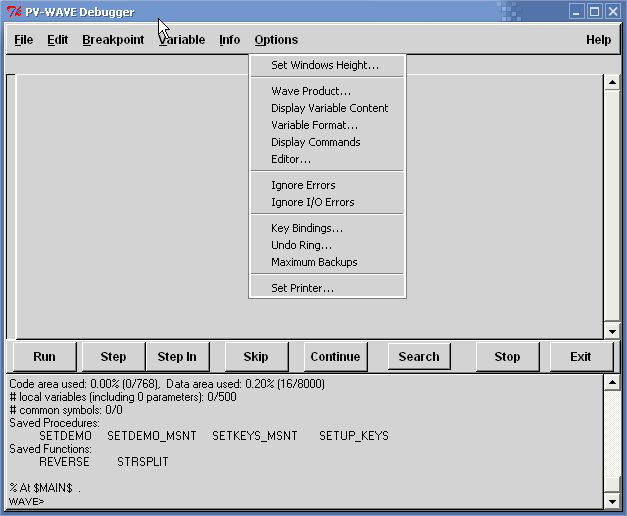Screen dimensions: 627x516
Task: Open the File menu
Action: [x=24, y=40]
